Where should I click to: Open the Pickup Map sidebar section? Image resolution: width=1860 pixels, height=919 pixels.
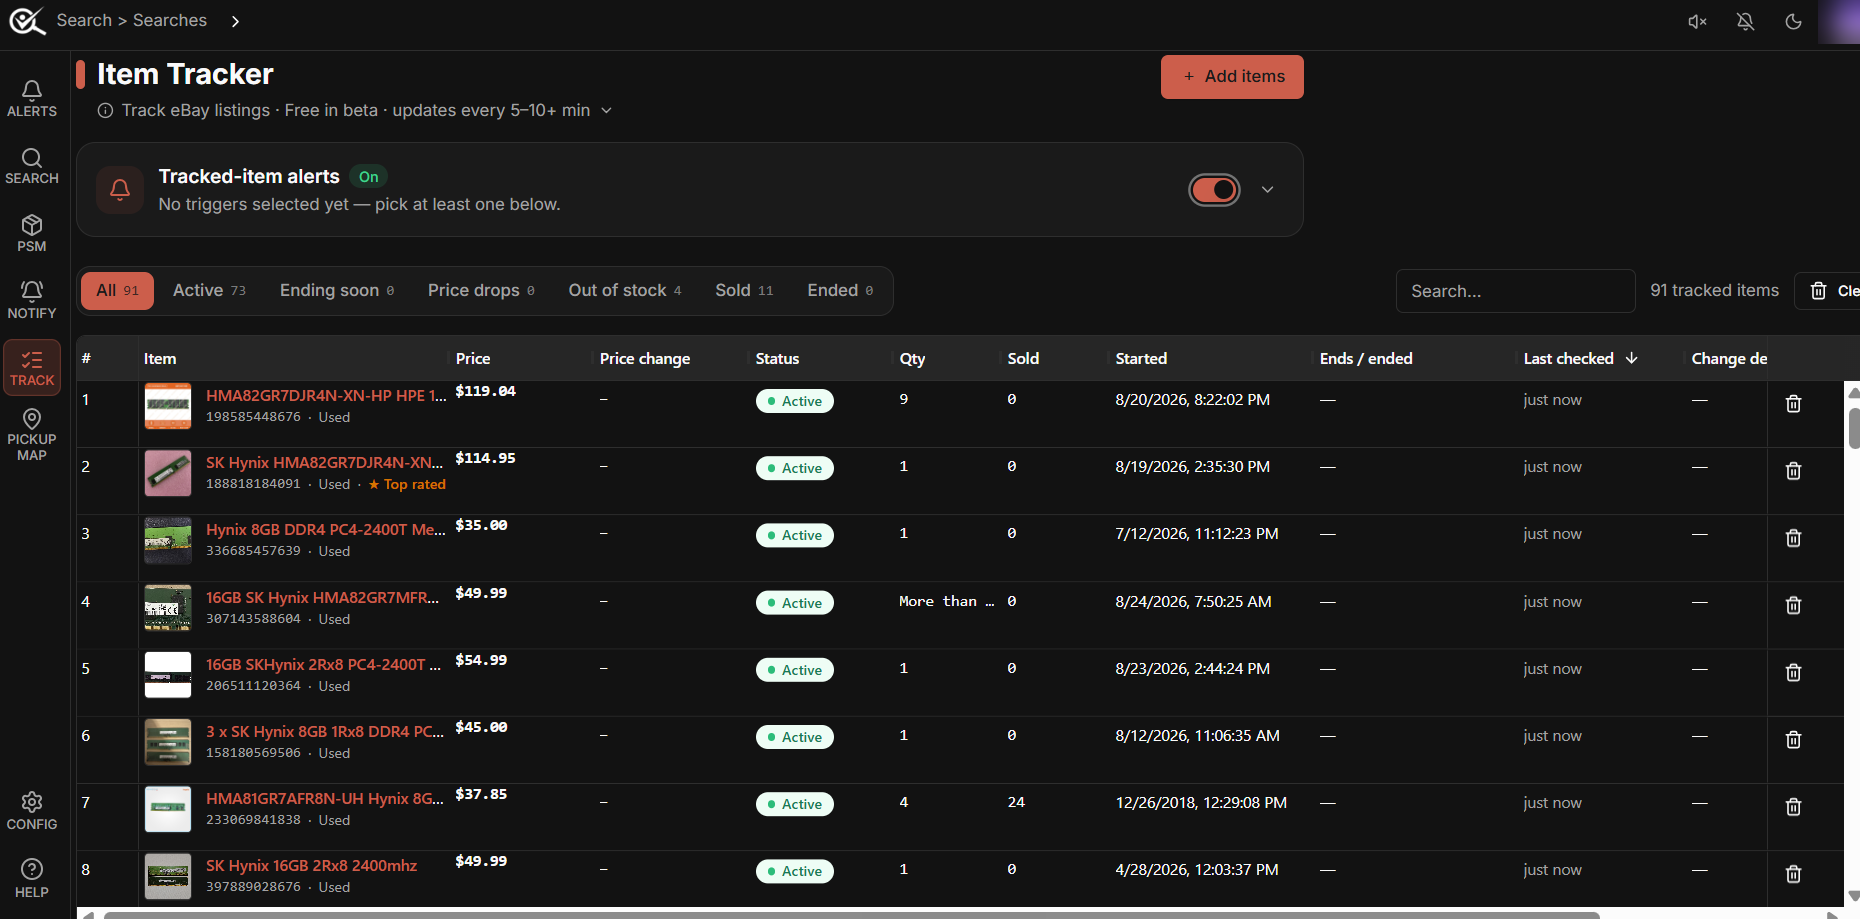tap(32, 435)
